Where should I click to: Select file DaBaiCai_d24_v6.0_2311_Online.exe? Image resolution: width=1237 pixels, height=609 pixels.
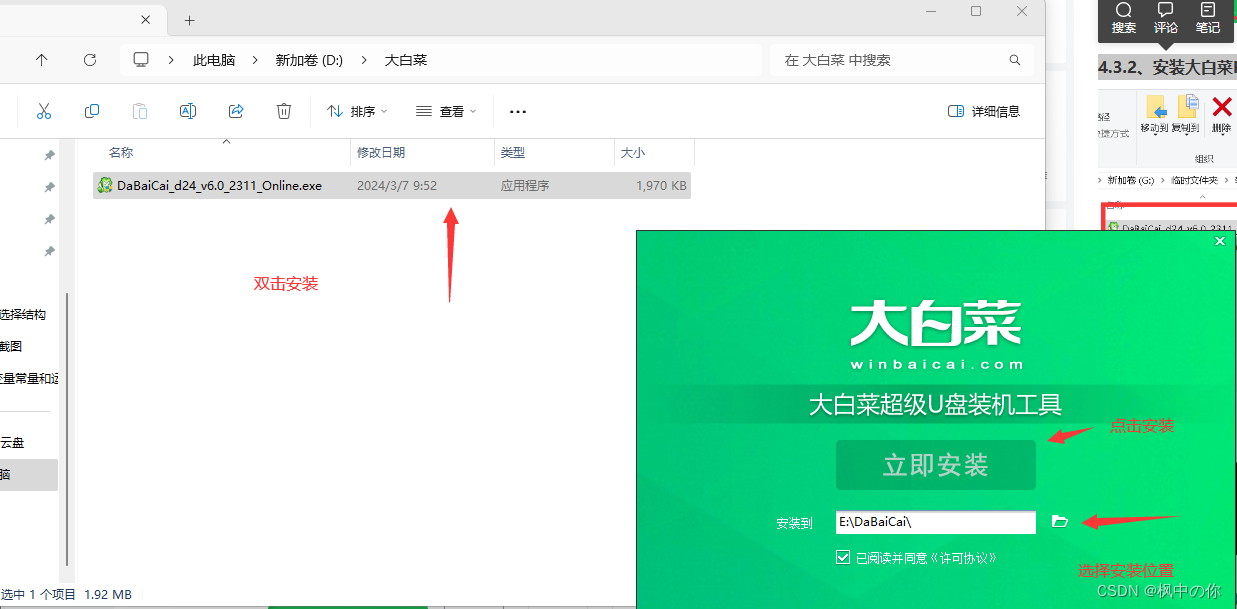392,185
